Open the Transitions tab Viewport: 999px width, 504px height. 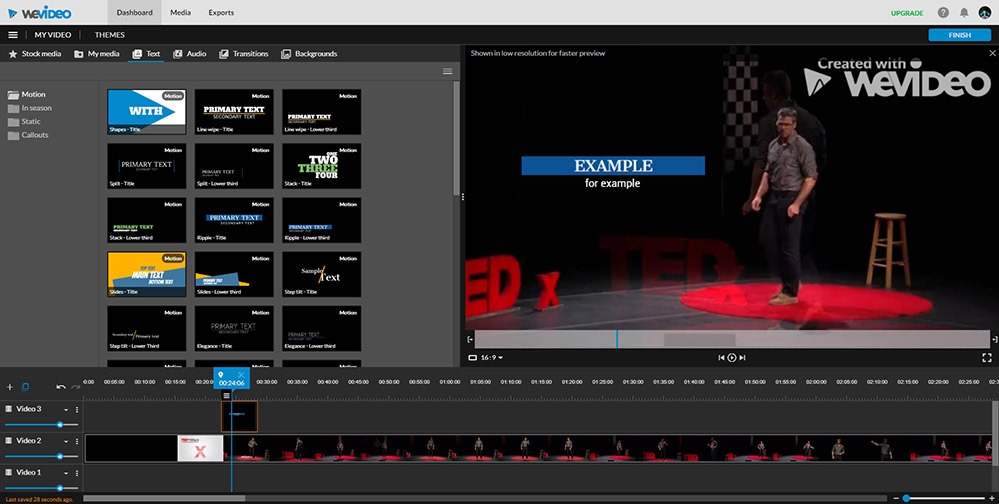243,54
